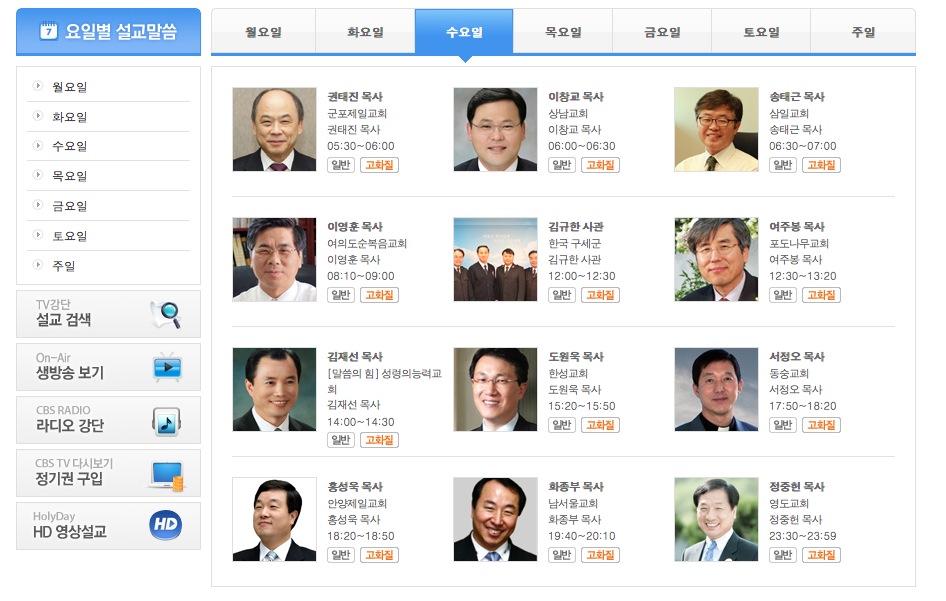Image resolution: width=946 pixels, height=601 pixels.
Task: Switch to the 월요일 tab
Action: pyautogui.click(x=263, y=32)
